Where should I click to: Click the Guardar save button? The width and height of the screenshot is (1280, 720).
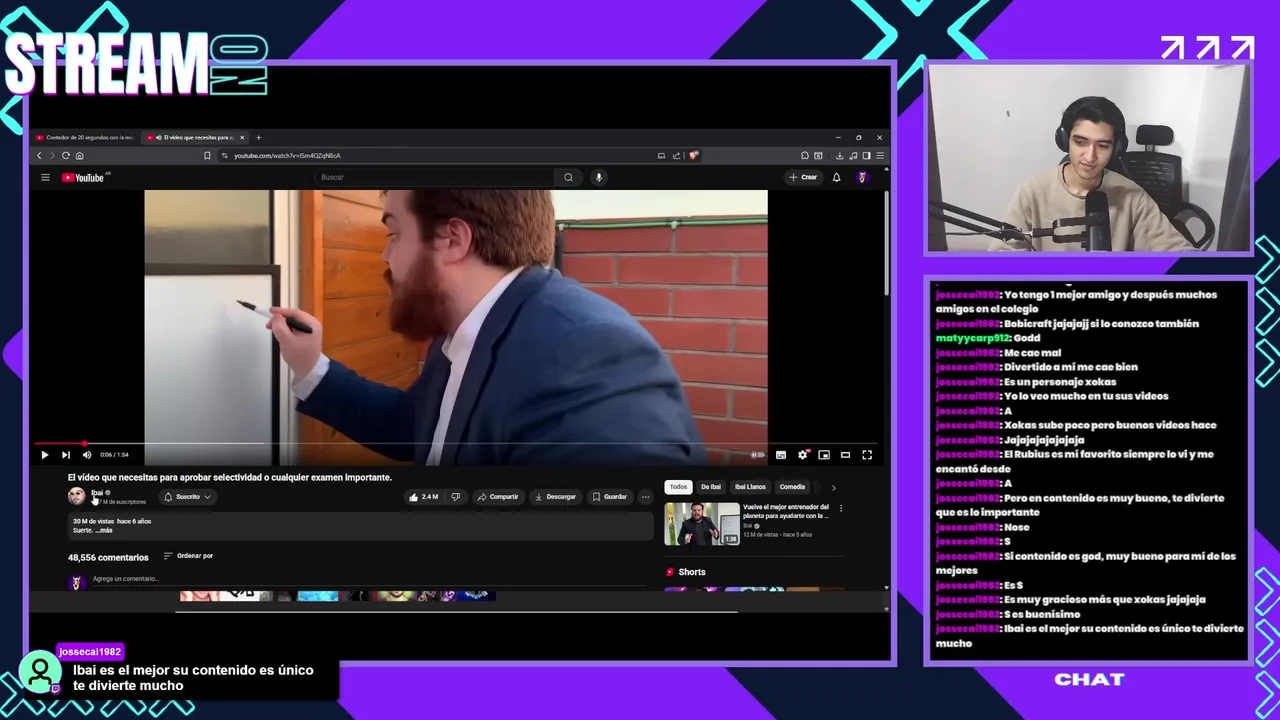(x=609, y=497)
